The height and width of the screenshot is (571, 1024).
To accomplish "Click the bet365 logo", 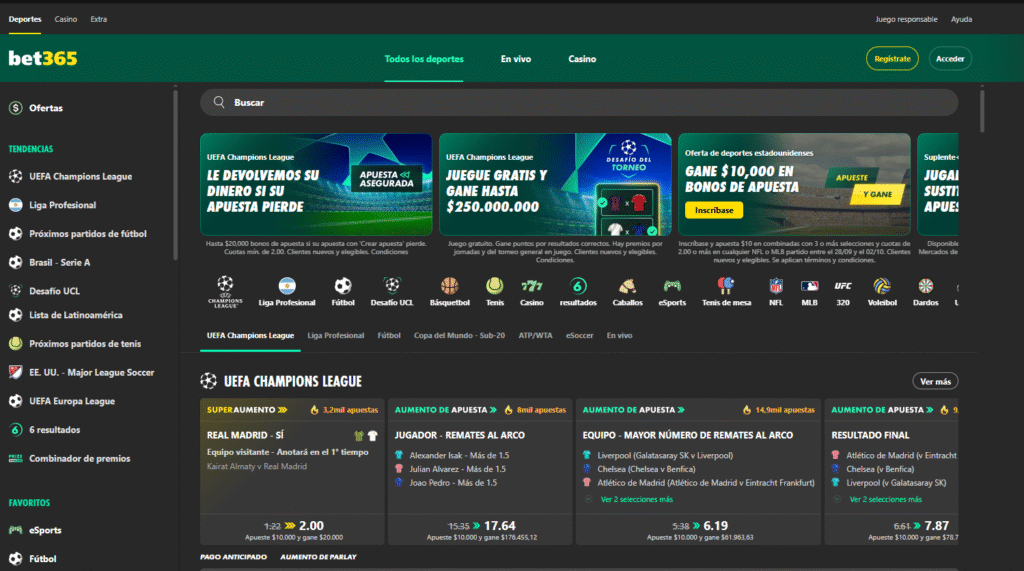I will pyautogui.click(x=42, y=58).
